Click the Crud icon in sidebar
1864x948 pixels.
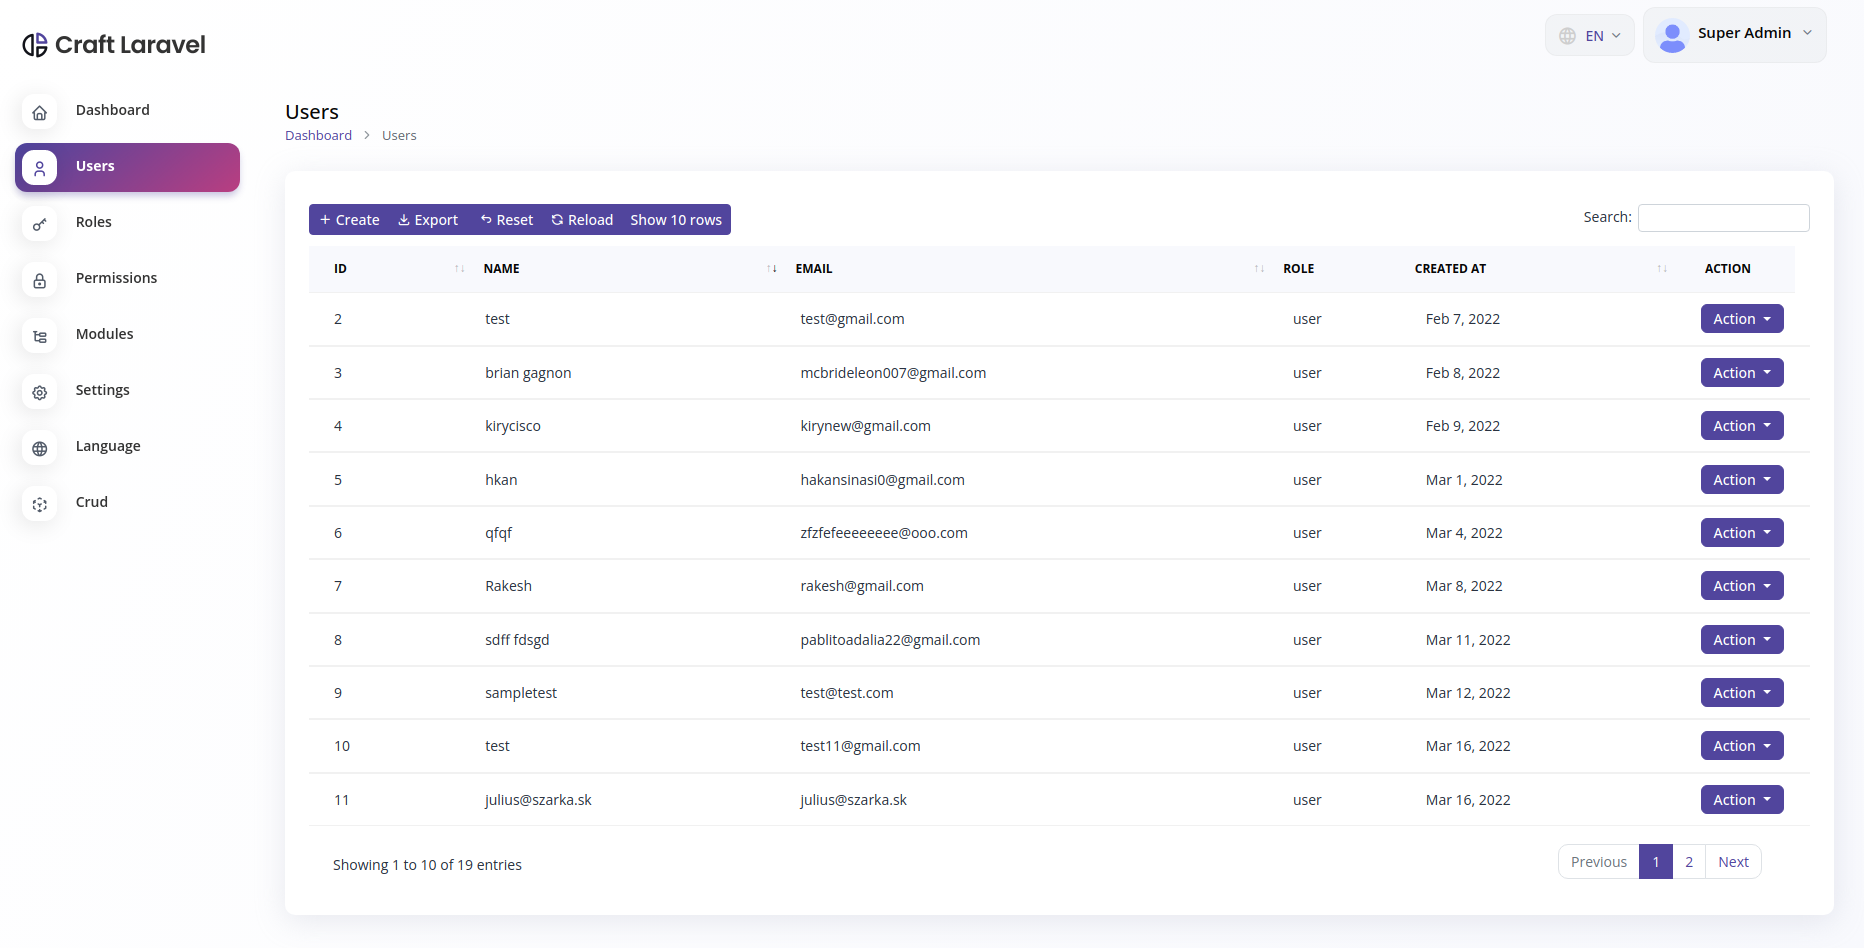(x=39, y=504)
